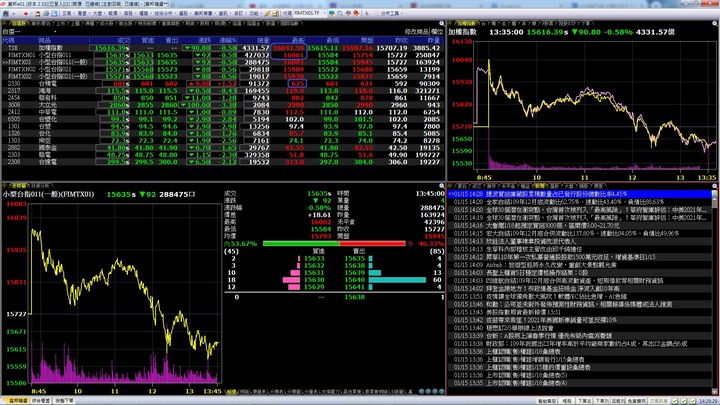Screen dimensions: 720x405
Task: Switch to the 上櫃 tab
Action: pos(76,23)
